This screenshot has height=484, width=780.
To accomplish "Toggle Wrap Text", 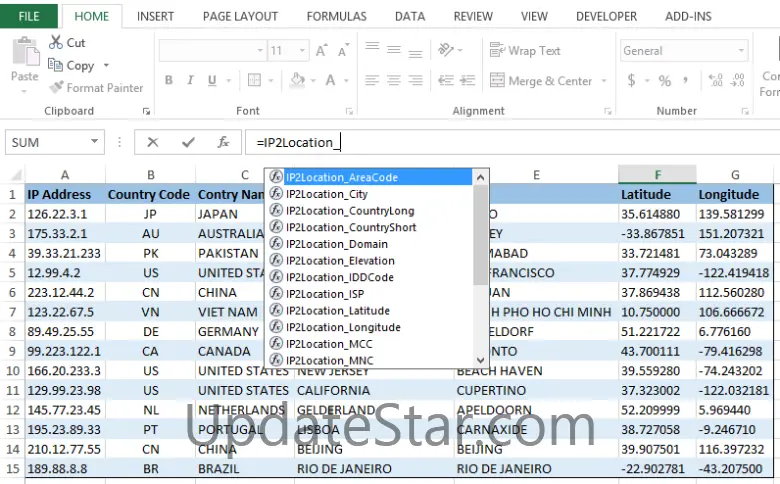I will [x=525, y=50].
